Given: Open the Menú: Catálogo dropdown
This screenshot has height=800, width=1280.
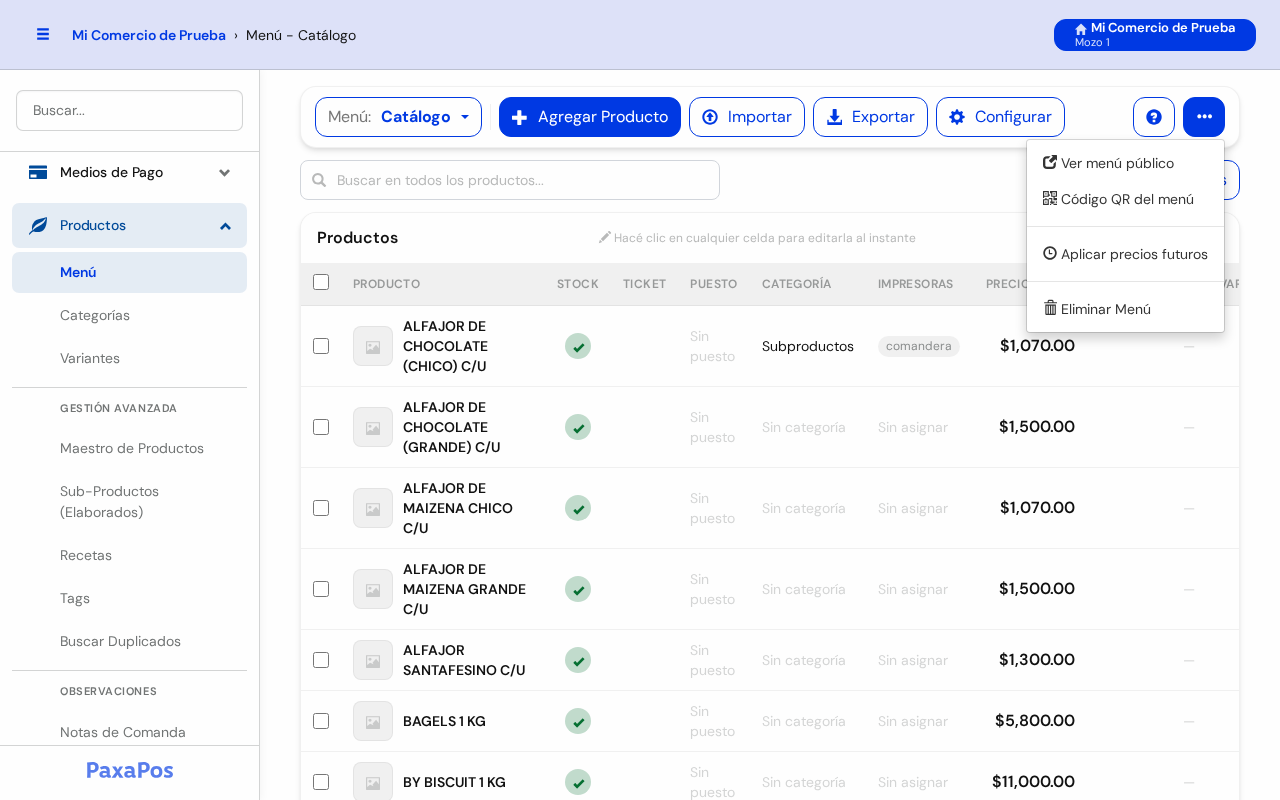Looking at the screenshot, I should 398,117.
